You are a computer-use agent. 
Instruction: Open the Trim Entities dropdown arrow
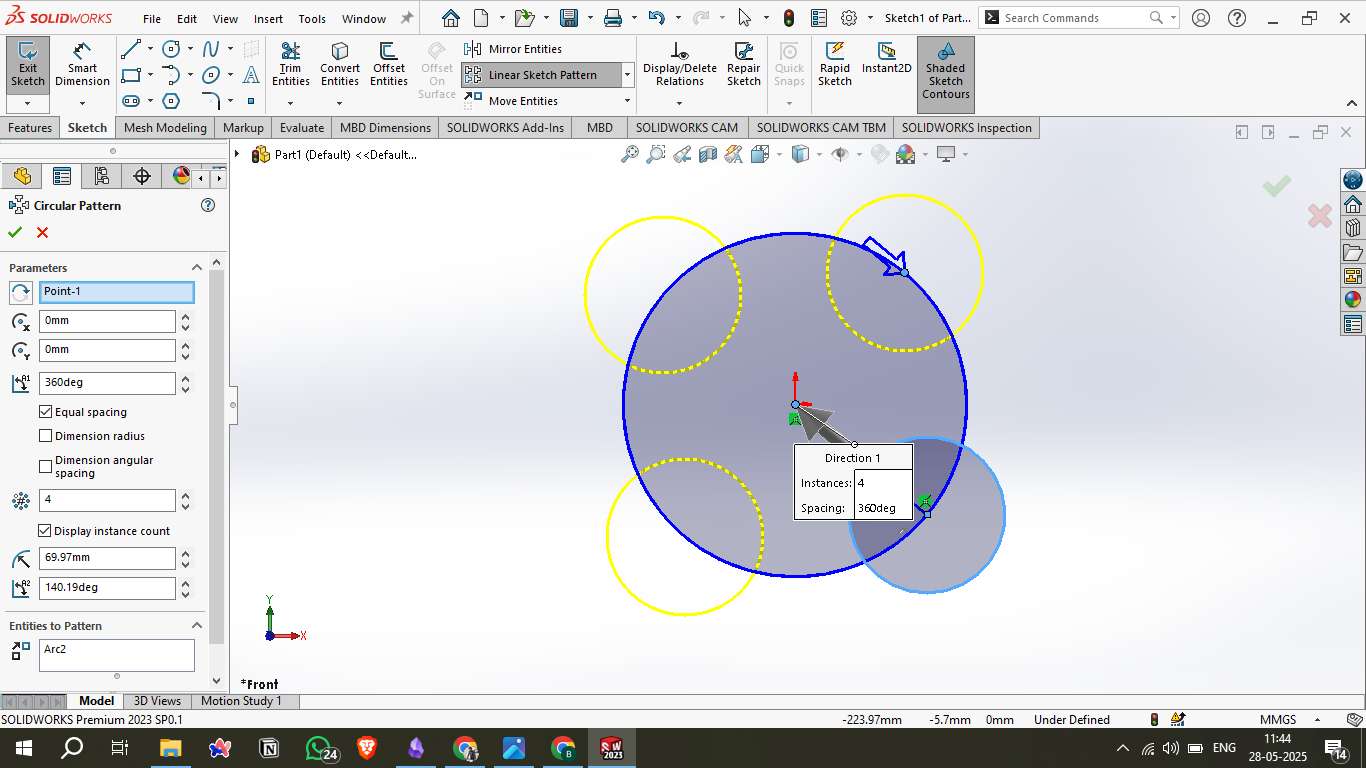[x=290, y=103]
